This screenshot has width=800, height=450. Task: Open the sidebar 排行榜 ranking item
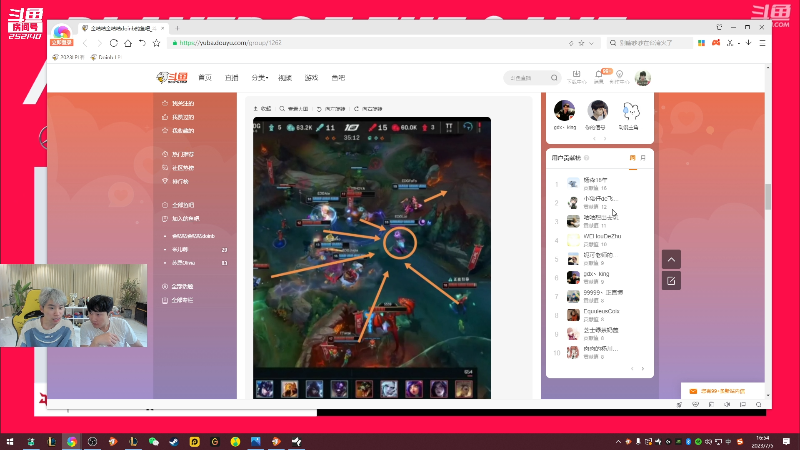pyautogui.click(x=176, y=182)
